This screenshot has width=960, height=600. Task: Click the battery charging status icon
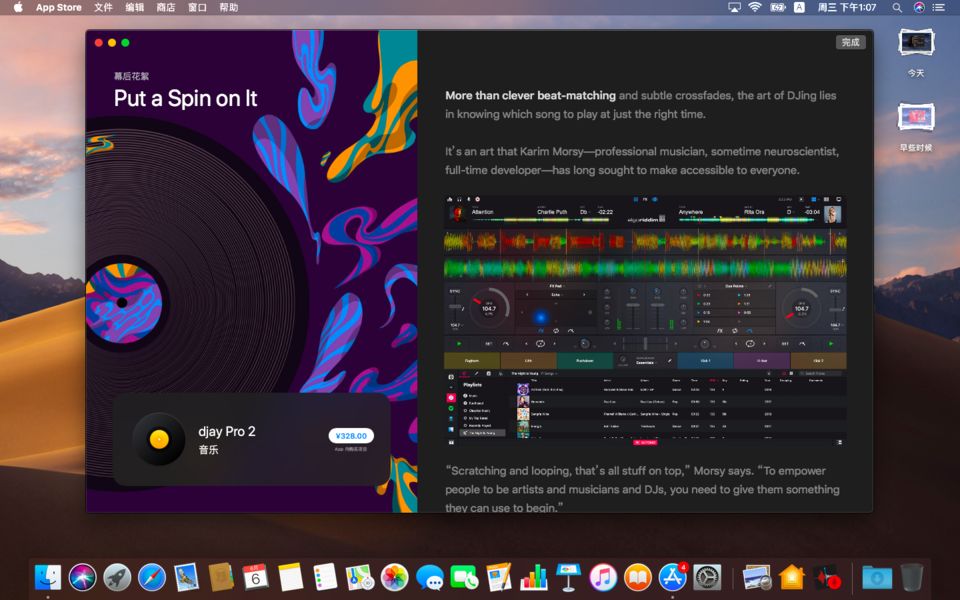[778, 7]
